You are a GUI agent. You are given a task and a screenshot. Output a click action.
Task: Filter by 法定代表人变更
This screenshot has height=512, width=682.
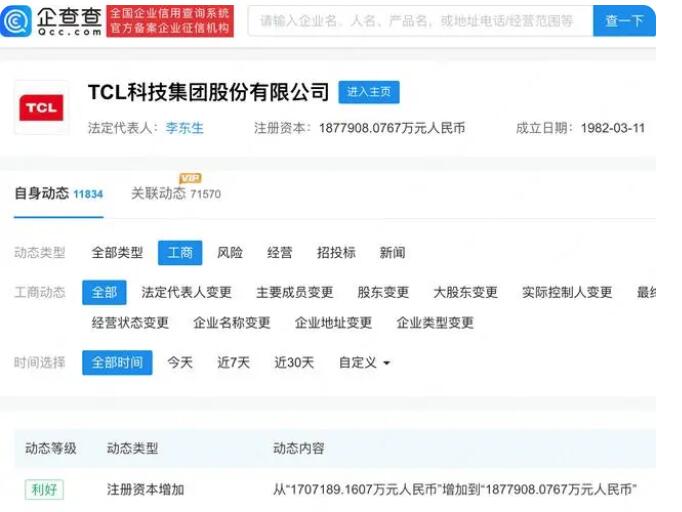pos(186,292)
